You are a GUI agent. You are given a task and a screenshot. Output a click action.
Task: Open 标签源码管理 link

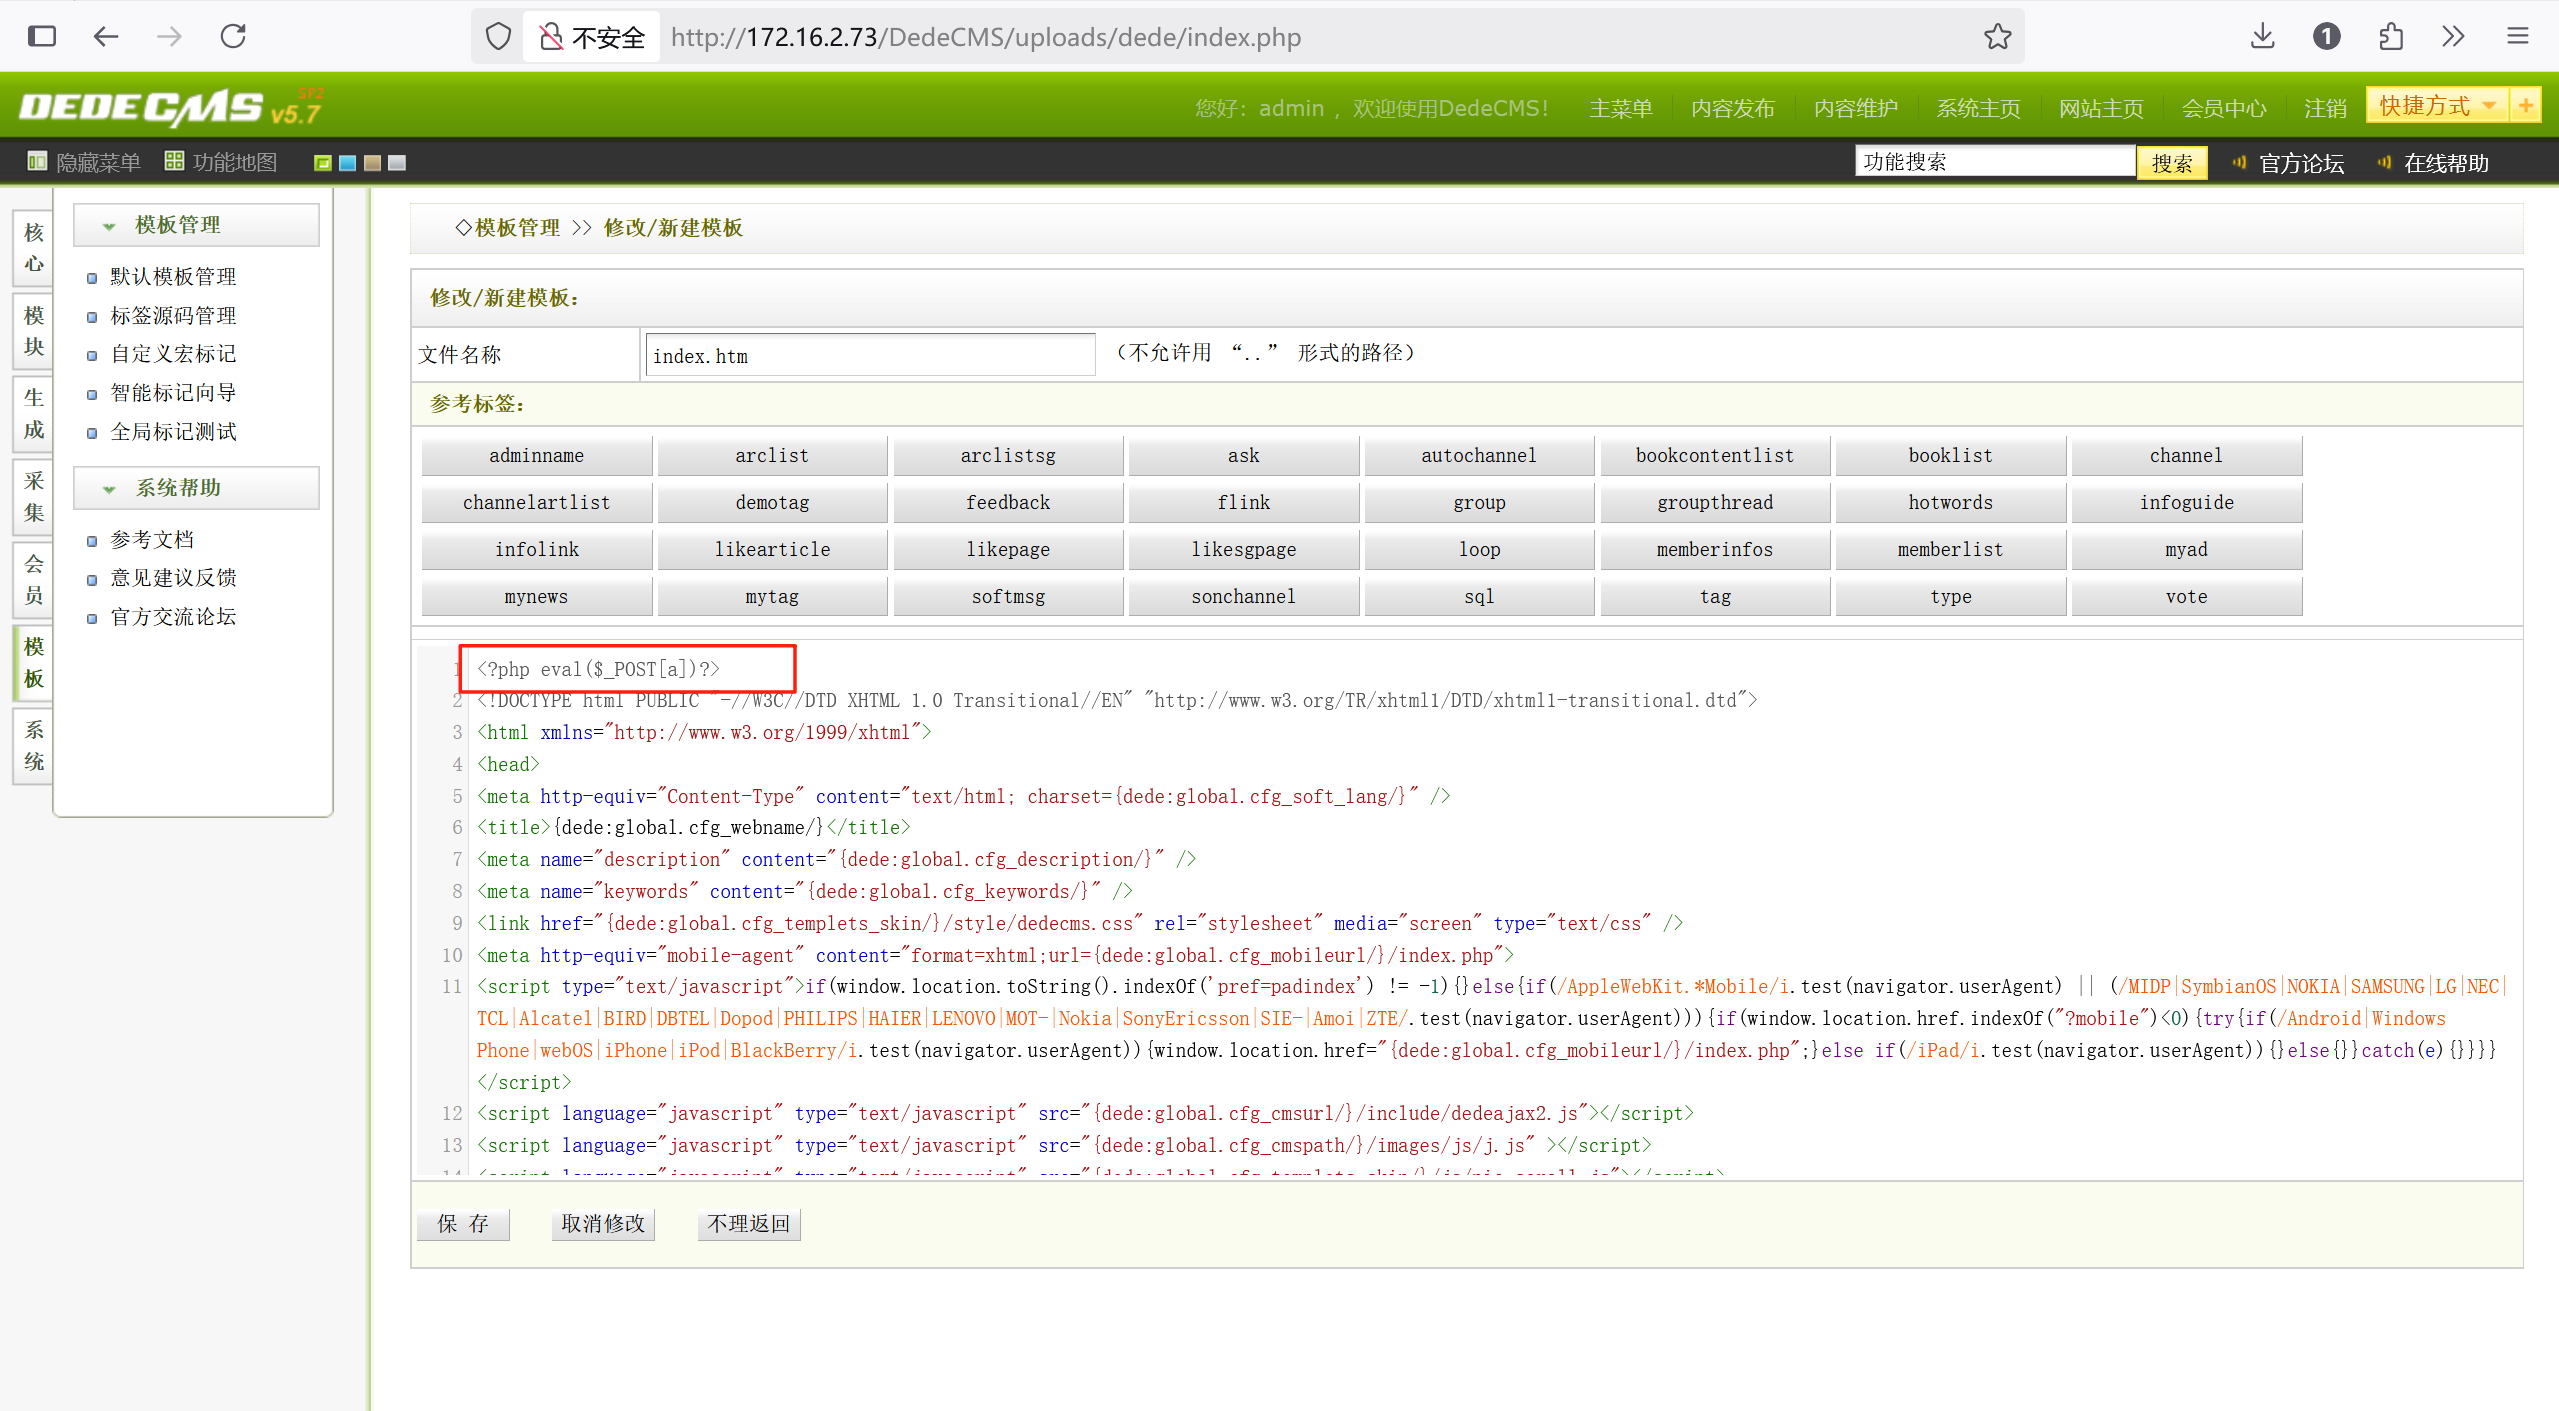click(x=173, y=316)
